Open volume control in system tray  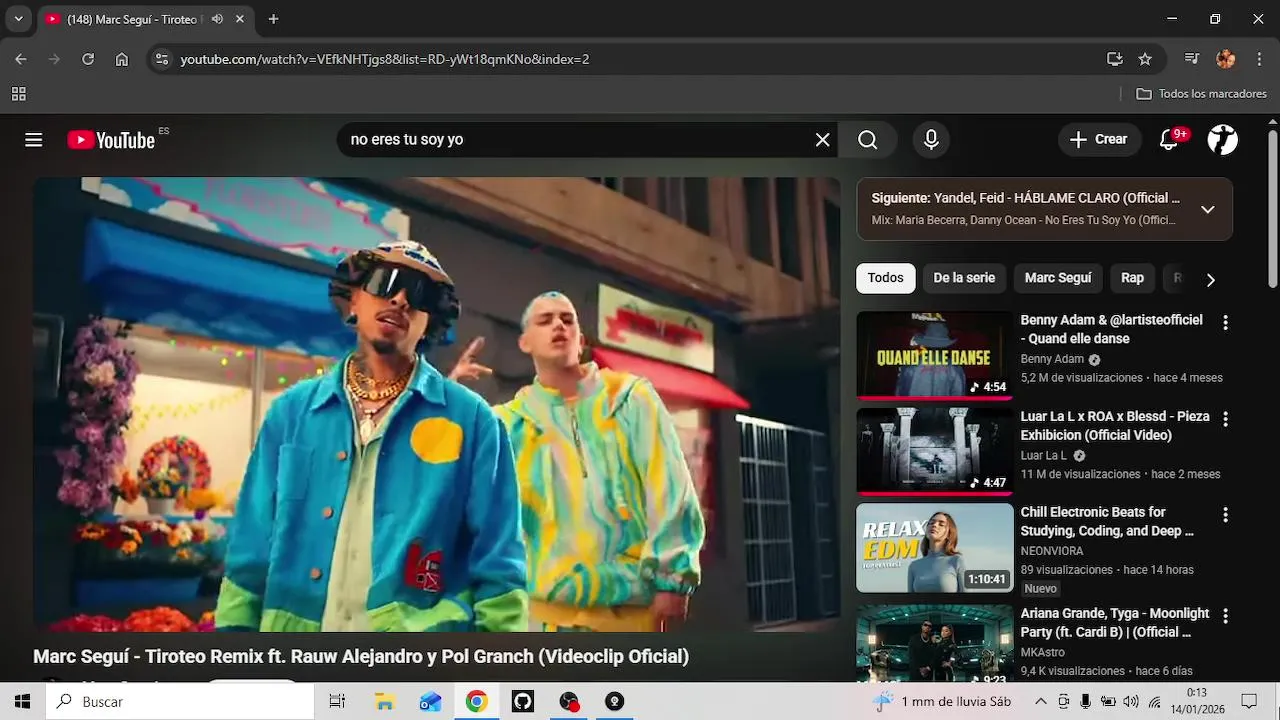1131,702
